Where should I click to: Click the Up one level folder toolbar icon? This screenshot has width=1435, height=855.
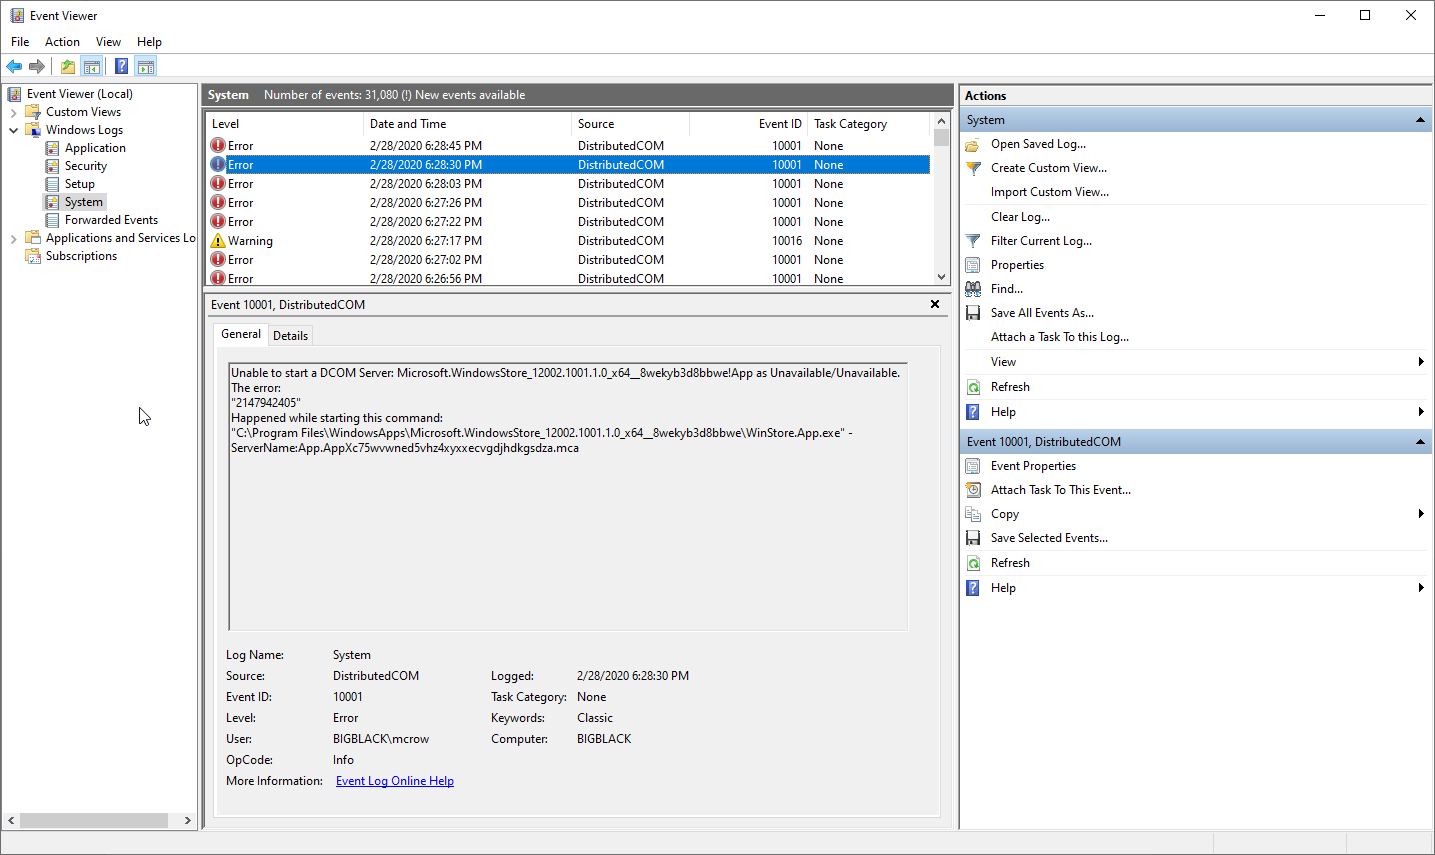67,67
